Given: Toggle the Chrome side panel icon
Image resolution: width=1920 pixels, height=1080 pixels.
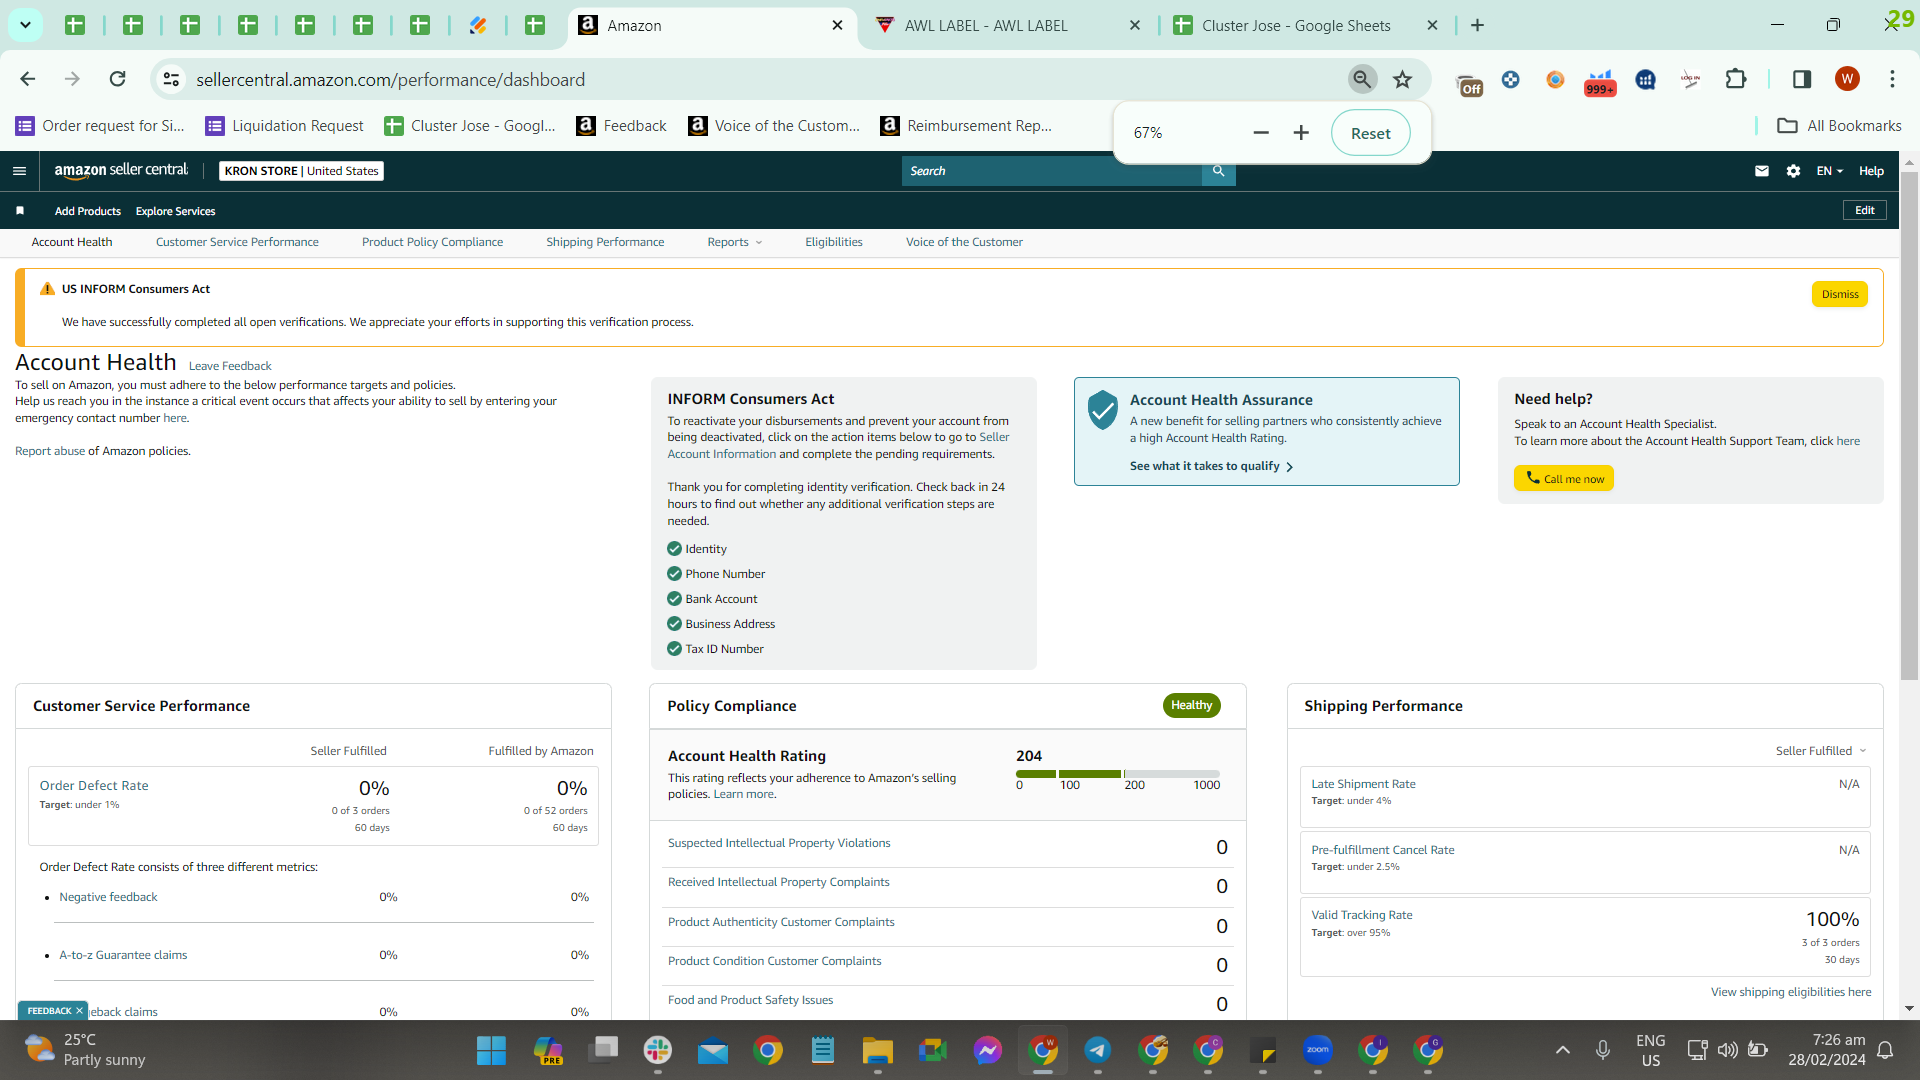Looking at the screenshot, I should point(1802,79).
